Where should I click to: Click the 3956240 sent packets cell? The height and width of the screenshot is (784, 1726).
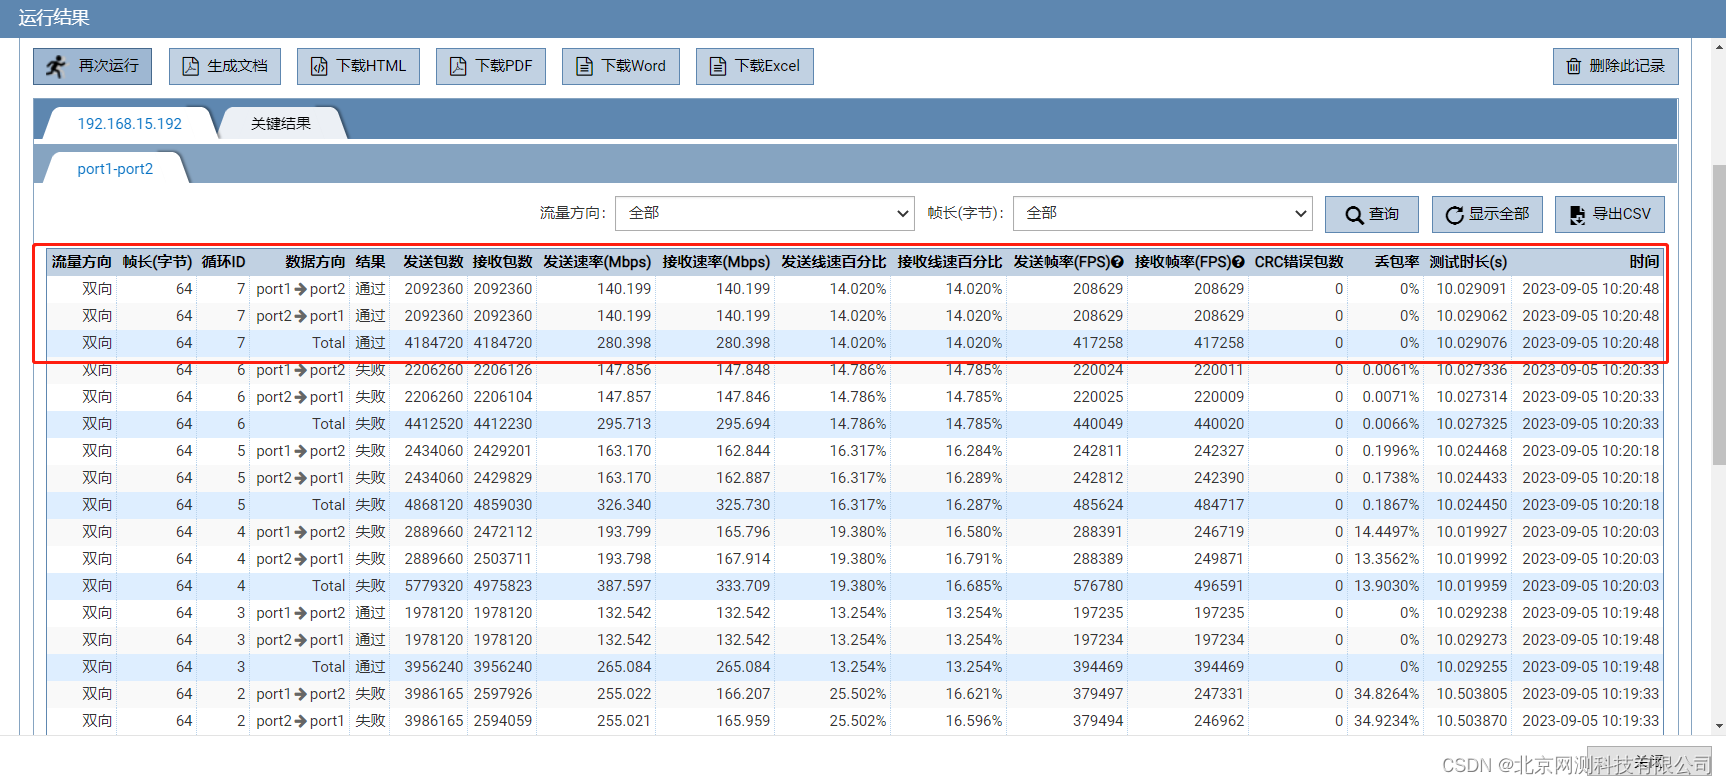coord(434,667)
